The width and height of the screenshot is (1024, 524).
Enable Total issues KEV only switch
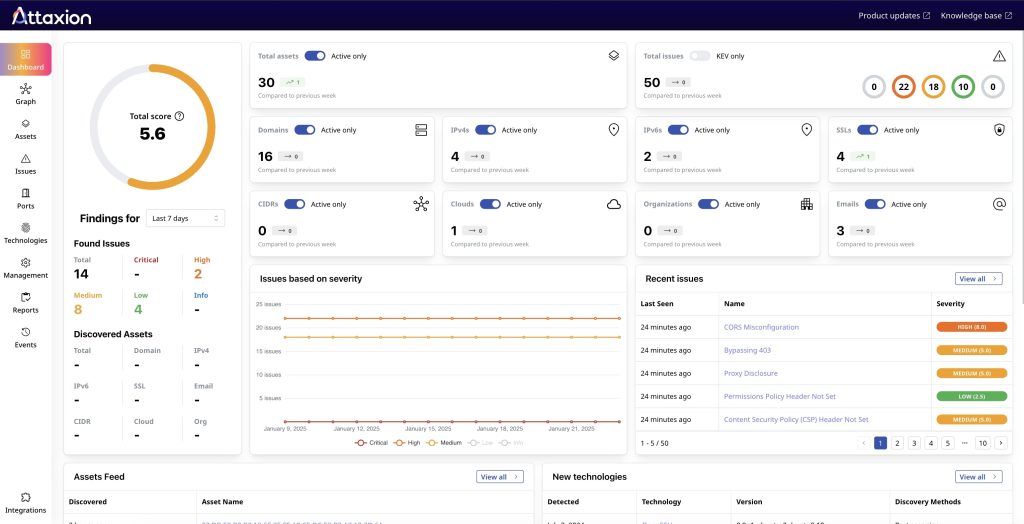pyautogui.click(x=700, y=56)
